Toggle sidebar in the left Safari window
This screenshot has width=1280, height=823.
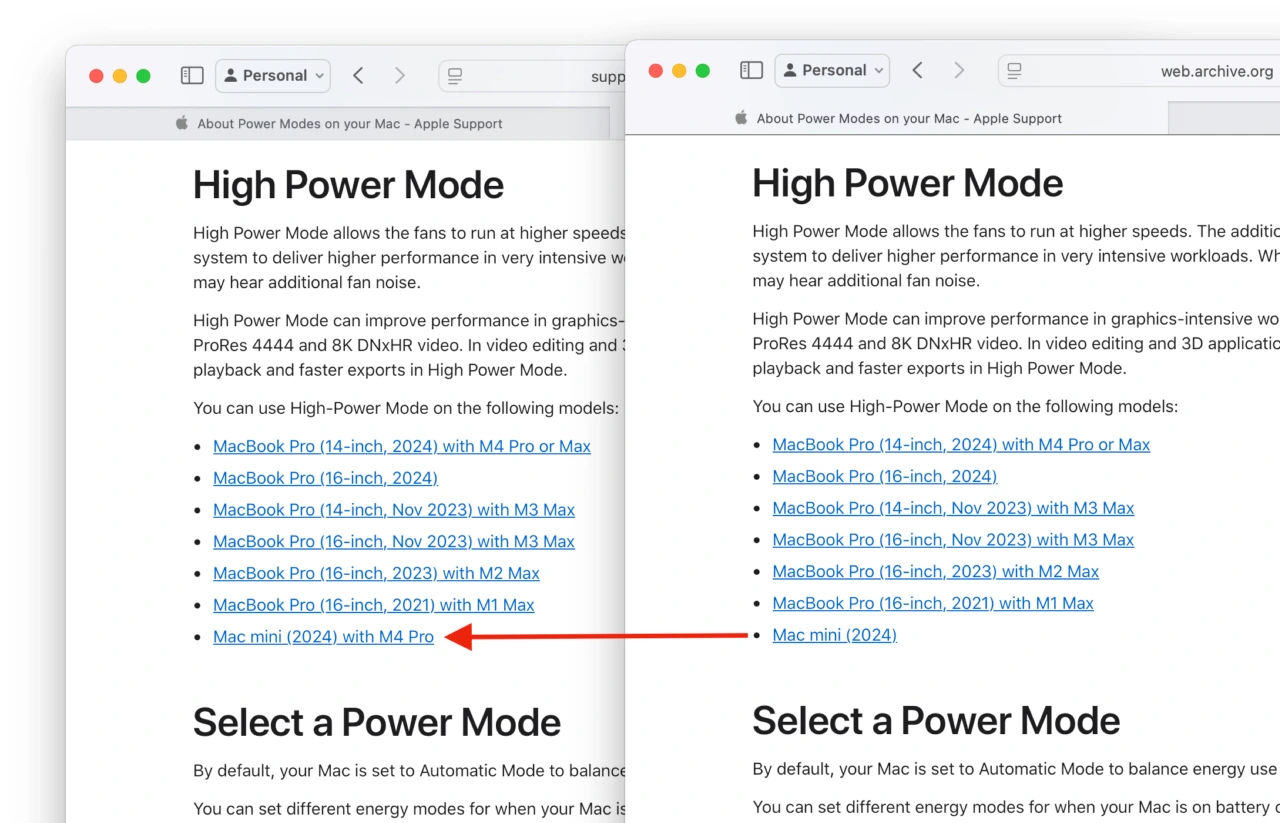point(192,76)
